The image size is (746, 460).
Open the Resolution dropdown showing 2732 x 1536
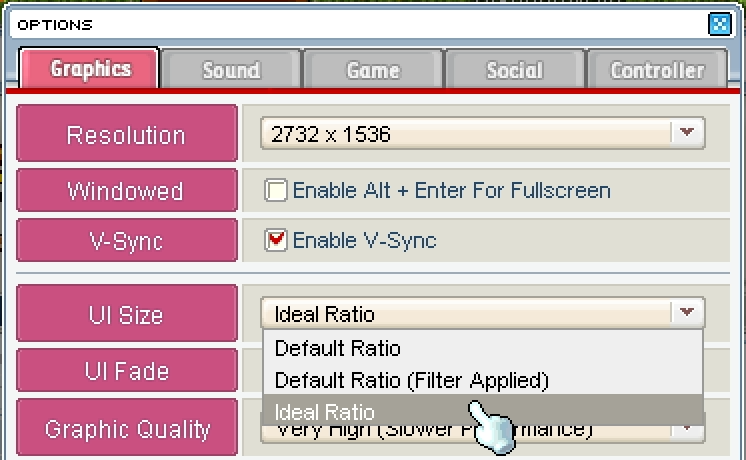[x=482, y=133]
